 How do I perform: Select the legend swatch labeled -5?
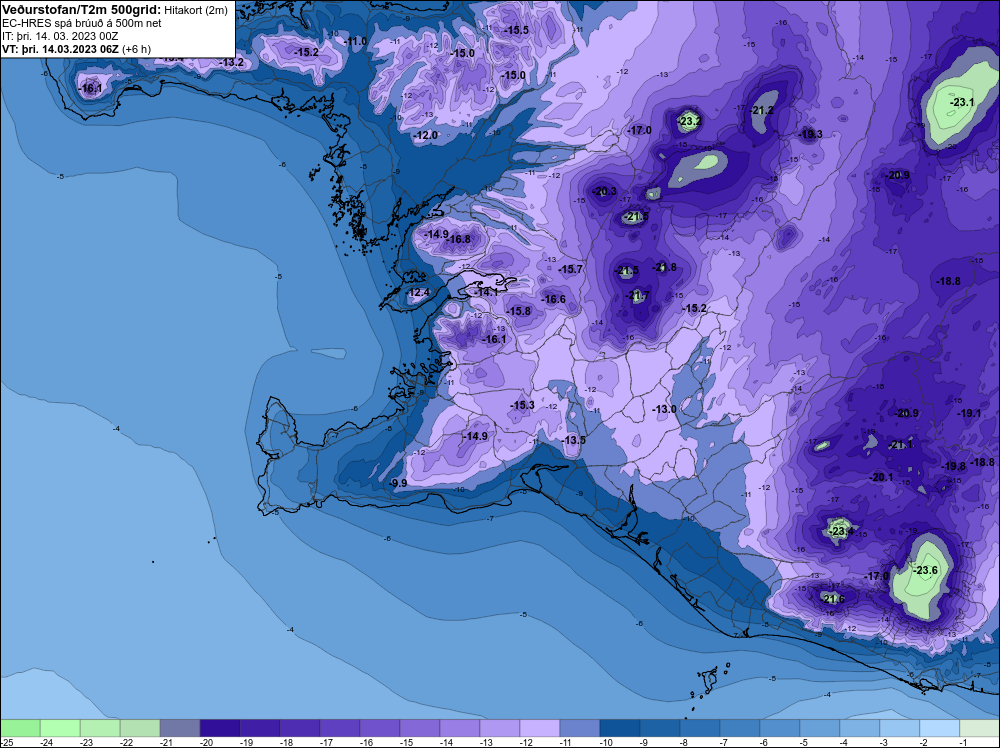(x=820, y=728)
